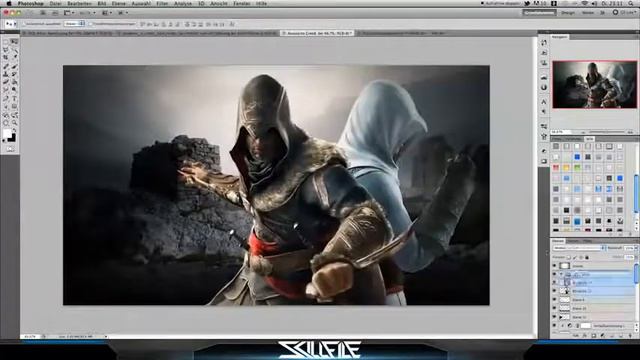This screenshot has width=640, height=360.
Task: Select the Move tool
Action: (14, 42)
